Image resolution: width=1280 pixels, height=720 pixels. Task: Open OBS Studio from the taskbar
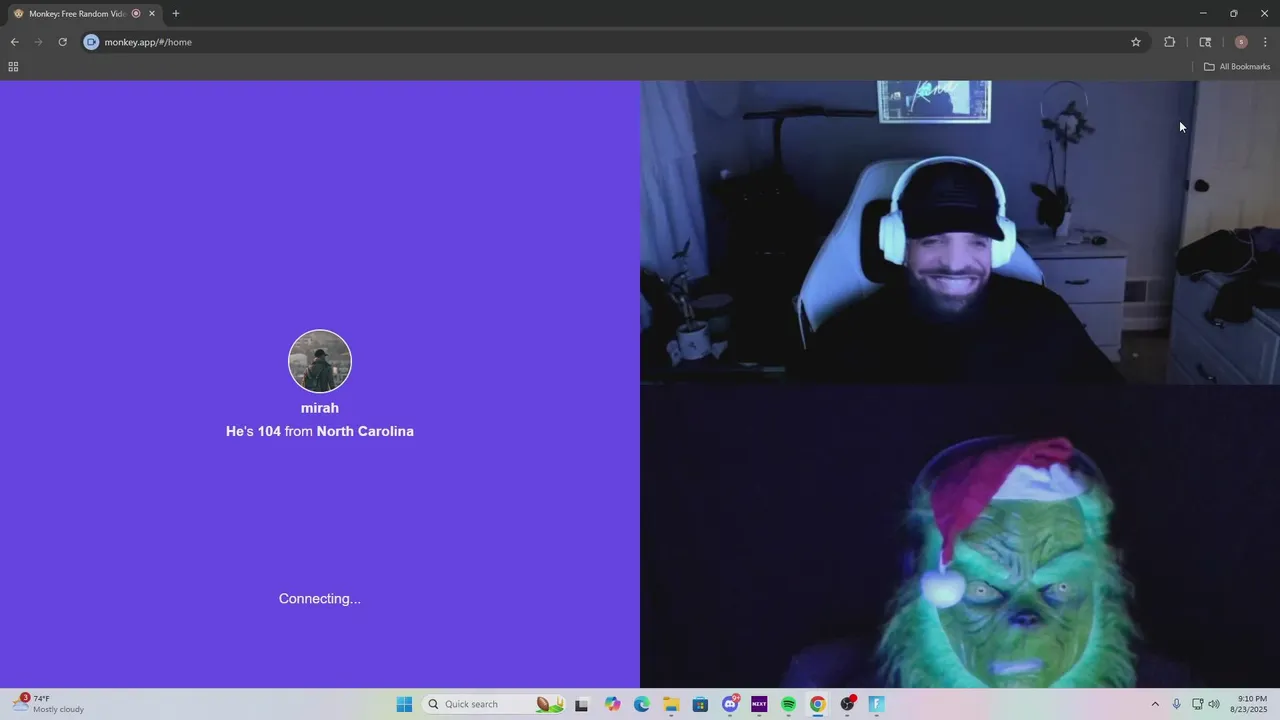pyautogui.click(x=848, y=704)
